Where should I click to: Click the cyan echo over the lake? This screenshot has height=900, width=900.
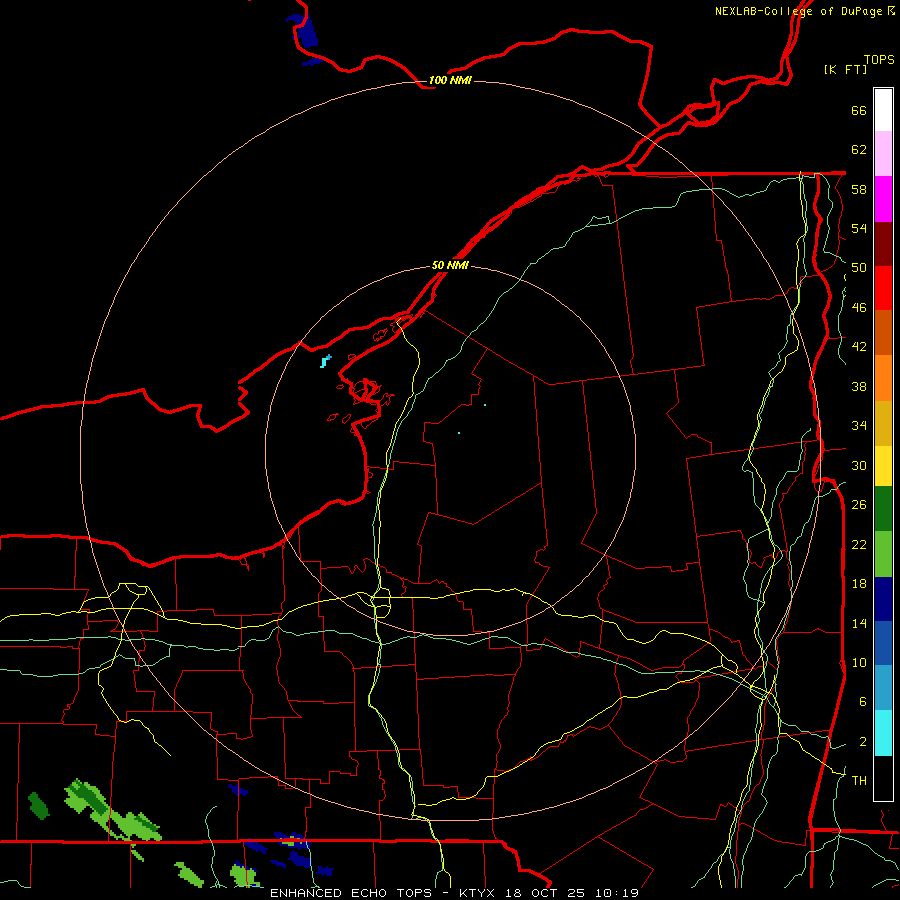tap(326, 361)
